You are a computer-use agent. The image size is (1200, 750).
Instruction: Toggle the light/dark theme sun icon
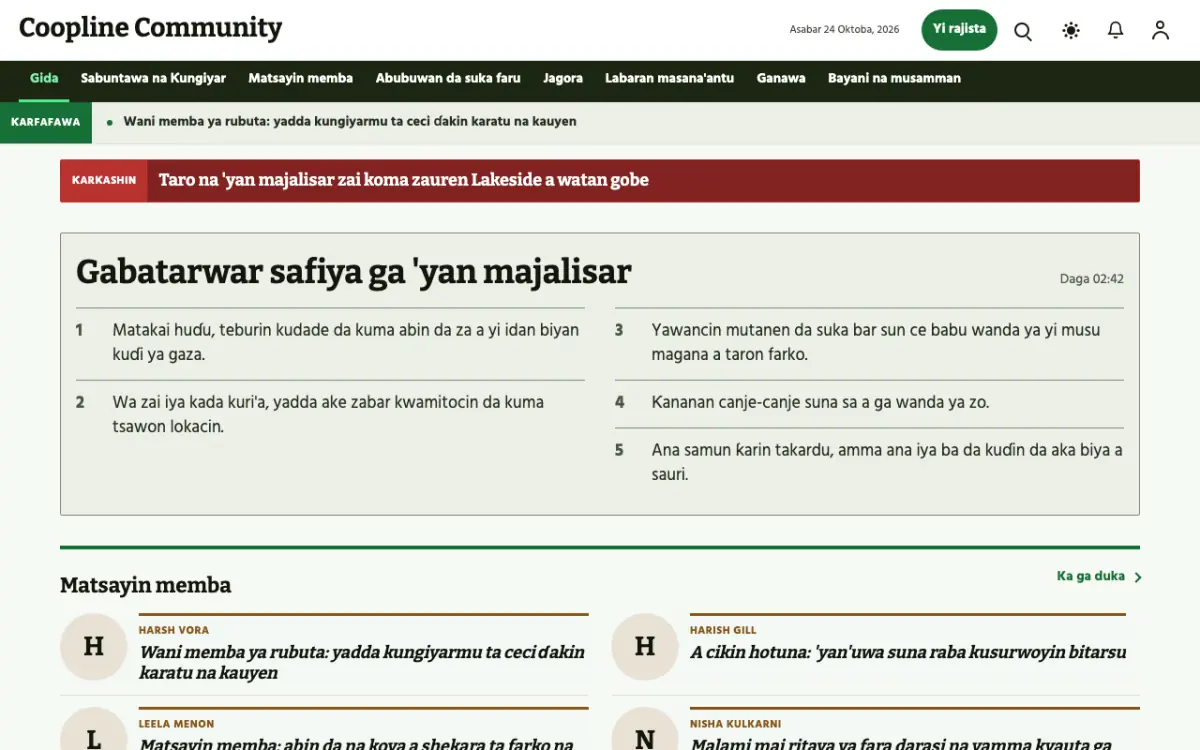tap(1071, 31)
